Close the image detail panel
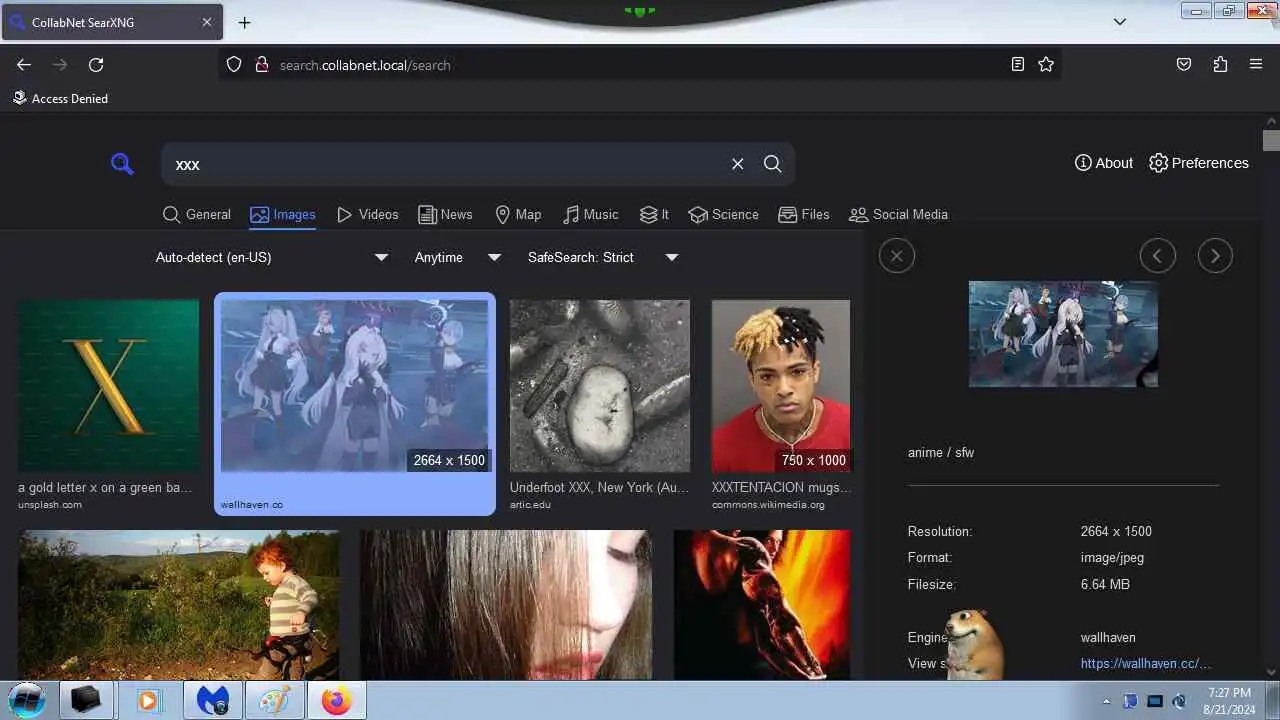Viewport: 1280px width, 720px height. point(897,256)
